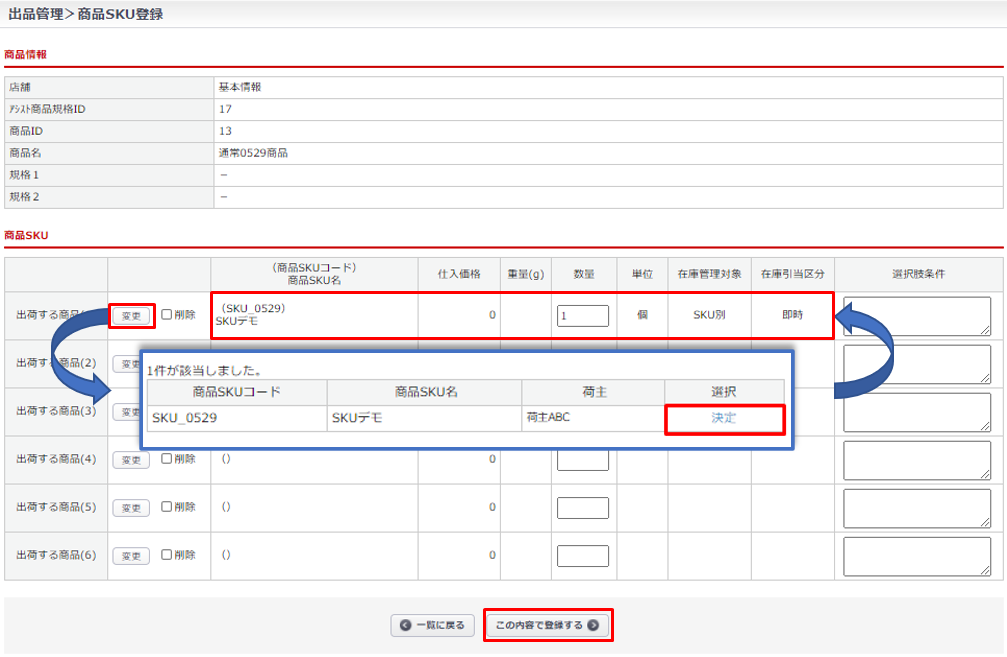Click (SKU_0529) SKUデモ cell in first SKU row
Screen dimensions: 1007x657
[x=315, y=315]
